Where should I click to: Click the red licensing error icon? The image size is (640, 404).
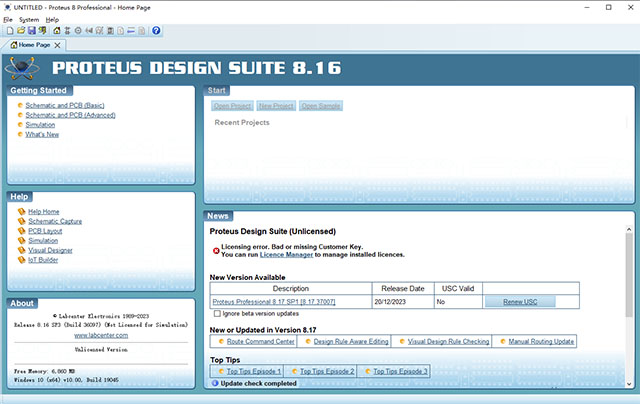[216, 251]
